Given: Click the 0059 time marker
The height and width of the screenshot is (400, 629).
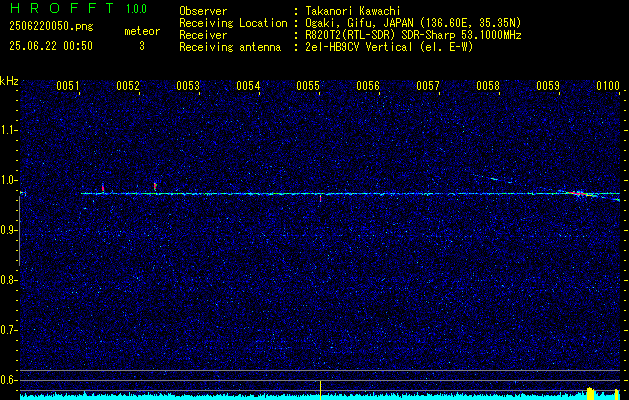Looking at the screenshot, I should click(x=547, y=85).
